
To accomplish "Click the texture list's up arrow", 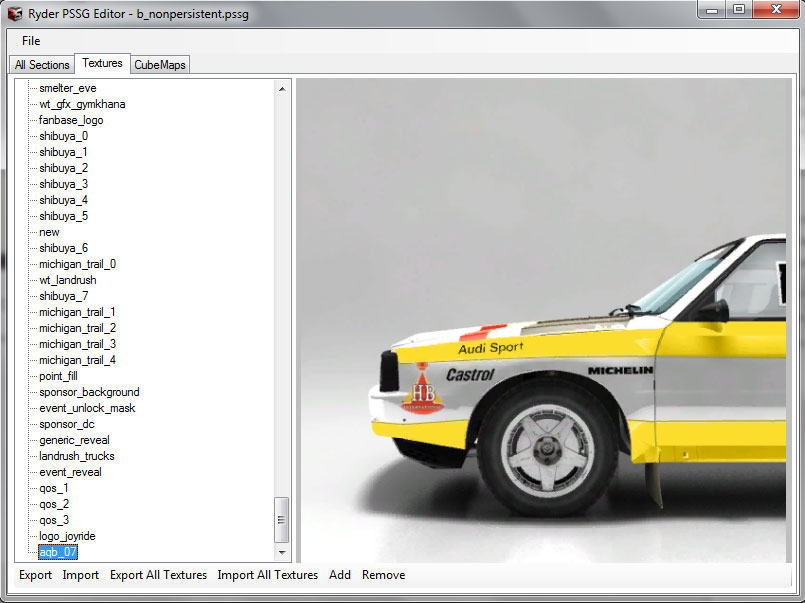I will click(x=282, y=89).
